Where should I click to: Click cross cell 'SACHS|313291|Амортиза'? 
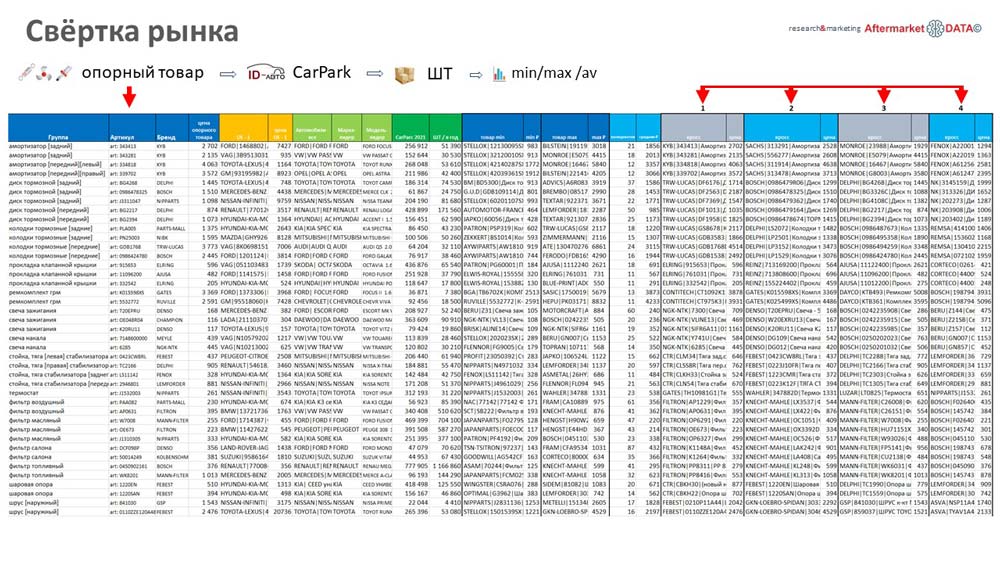783,147
